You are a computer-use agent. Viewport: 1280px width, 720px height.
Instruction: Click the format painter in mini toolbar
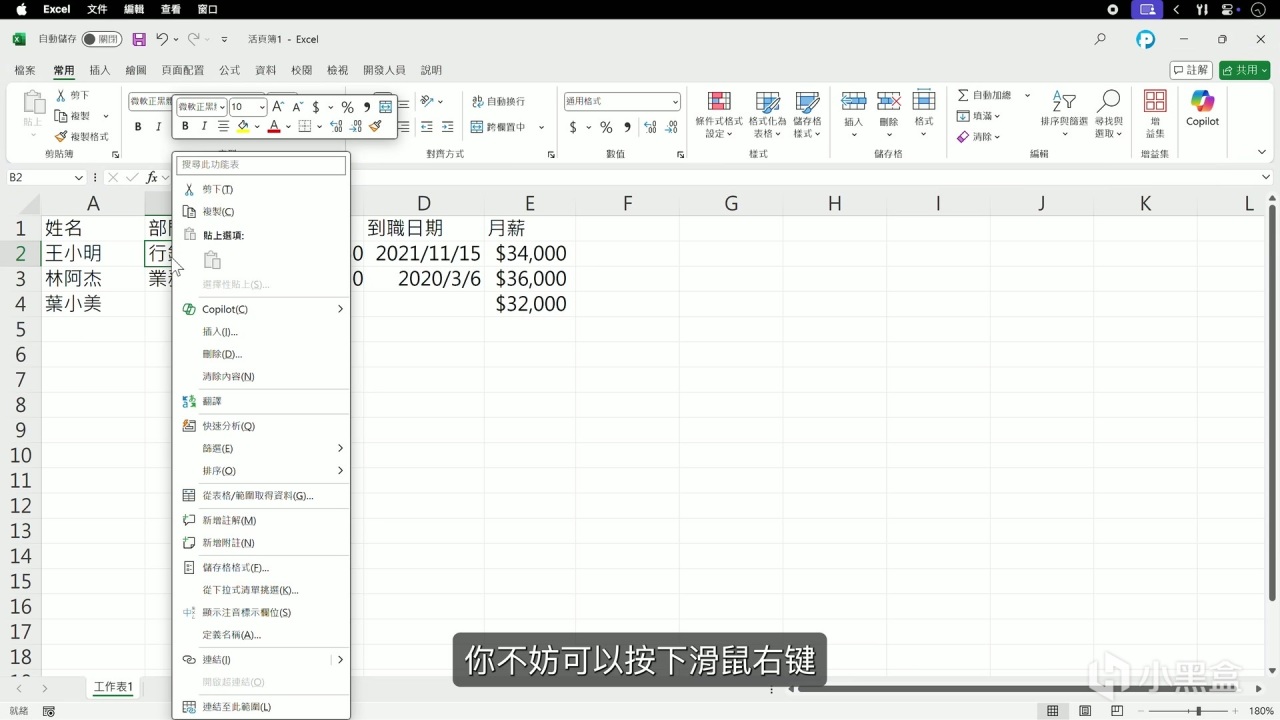coord(375,126)
